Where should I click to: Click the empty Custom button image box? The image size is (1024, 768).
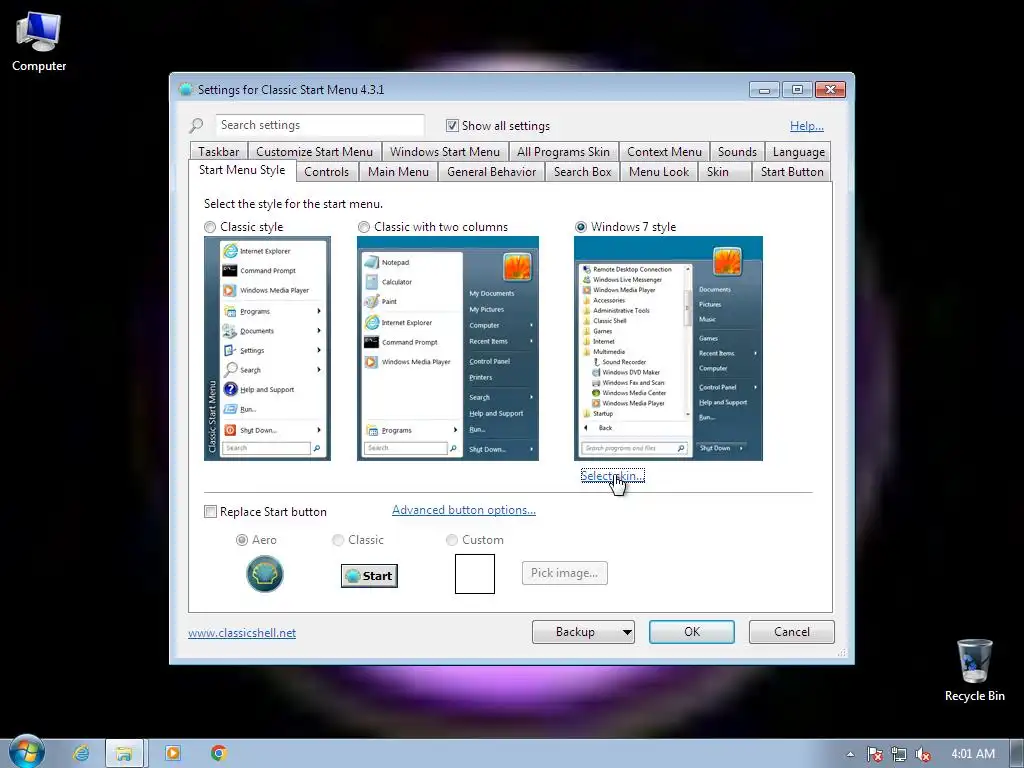coord(475,574)
